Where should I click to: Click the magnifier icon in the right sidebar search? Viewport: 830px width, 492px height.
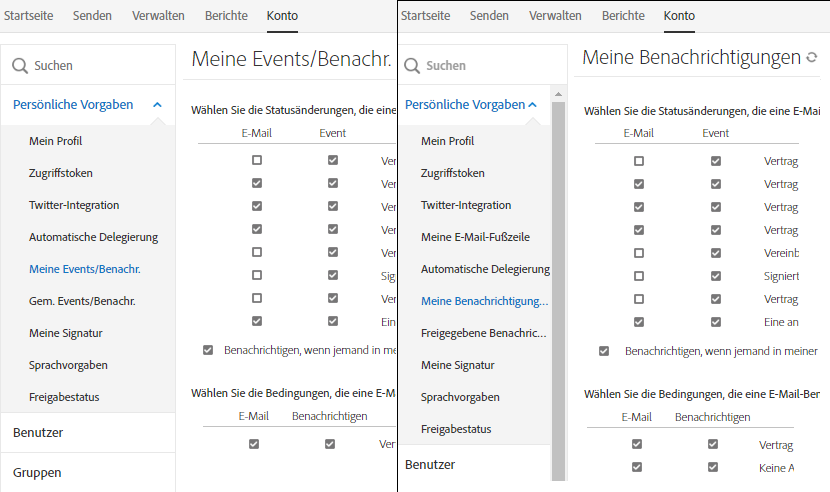click(411, 65)
